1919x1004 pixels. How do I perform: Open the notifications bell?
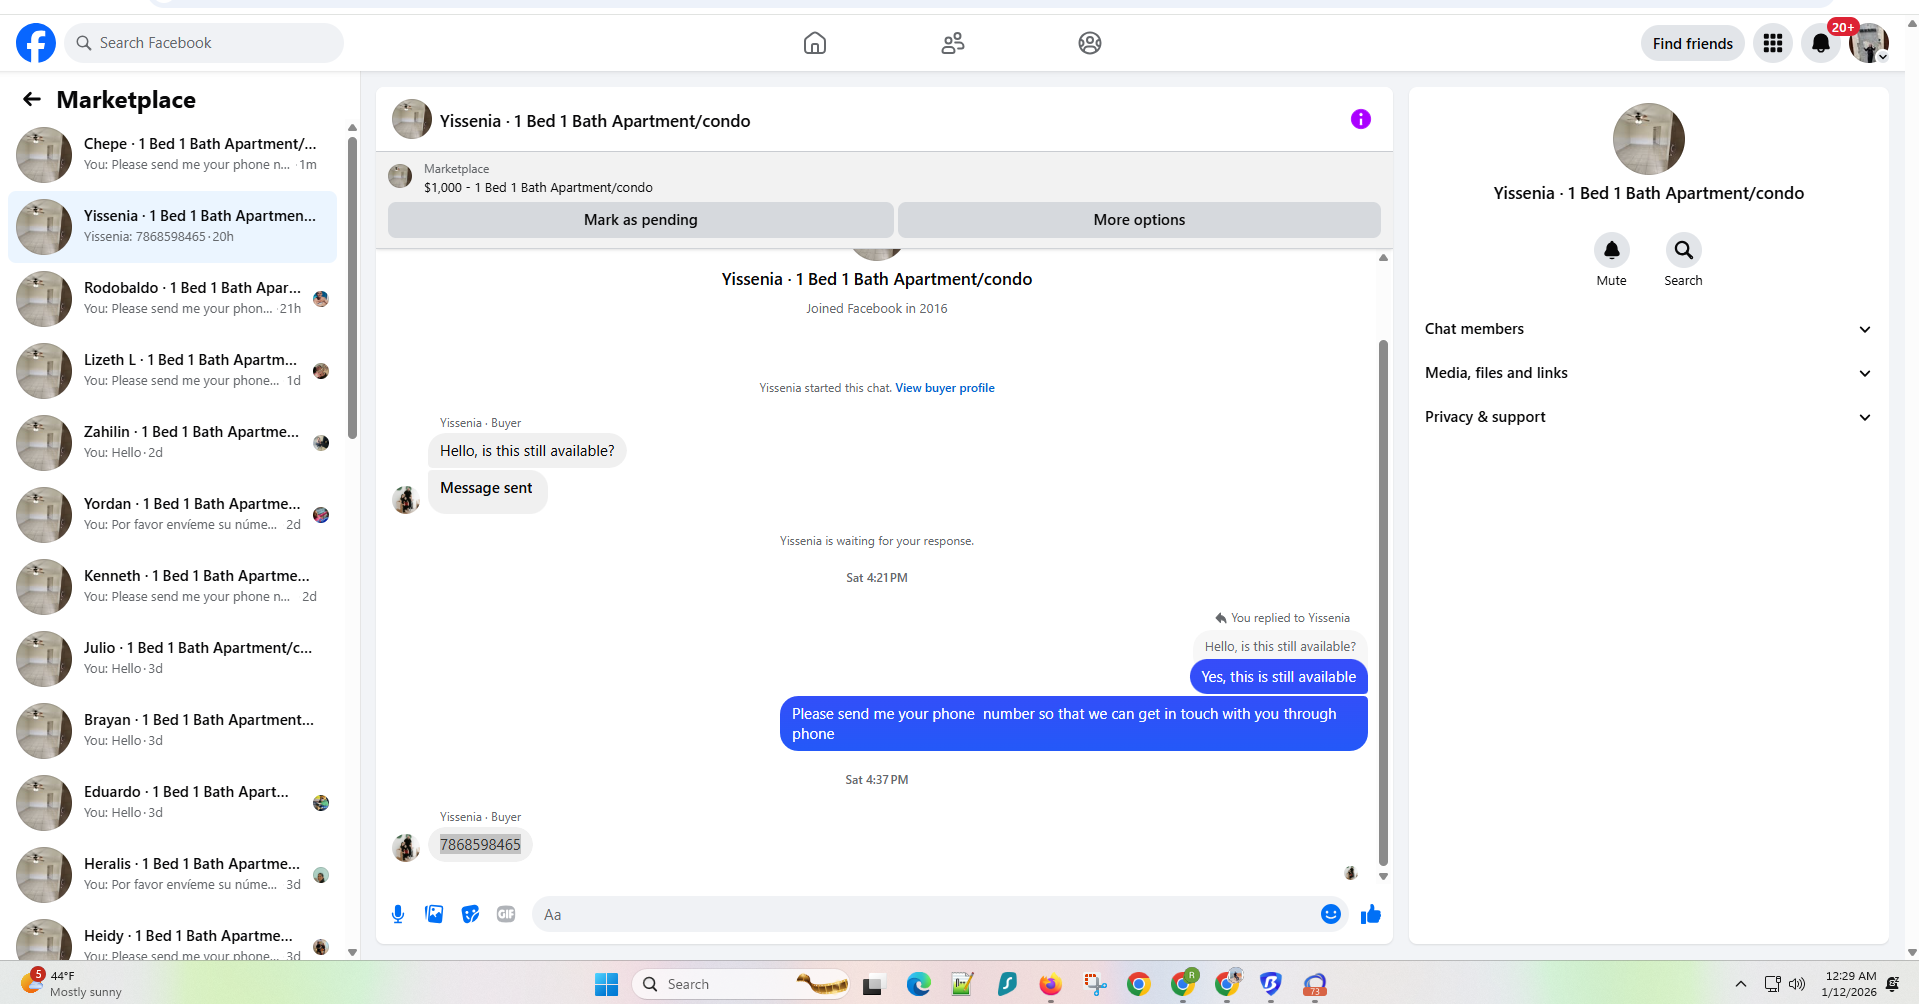[1821, 43]
